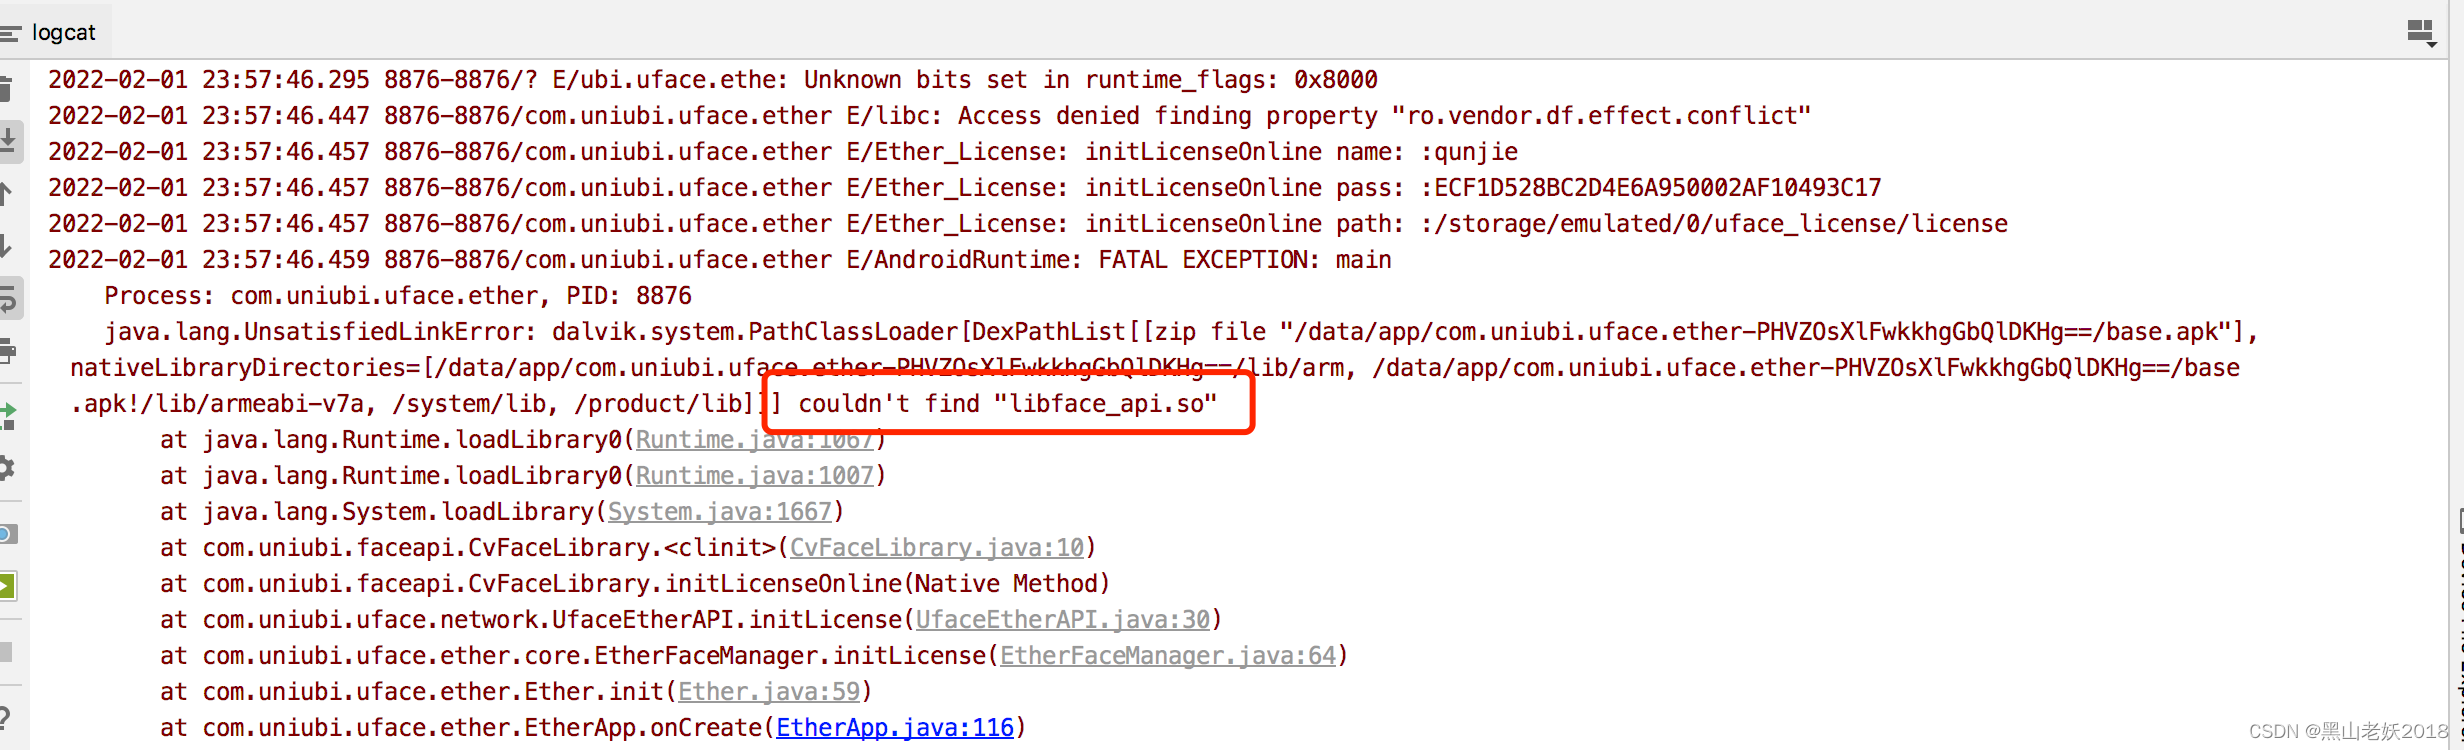This screenshot has width=2464, height=750.
Task: Click the 'nativeLibraryDirectories=' text
Action: [245, 368]
